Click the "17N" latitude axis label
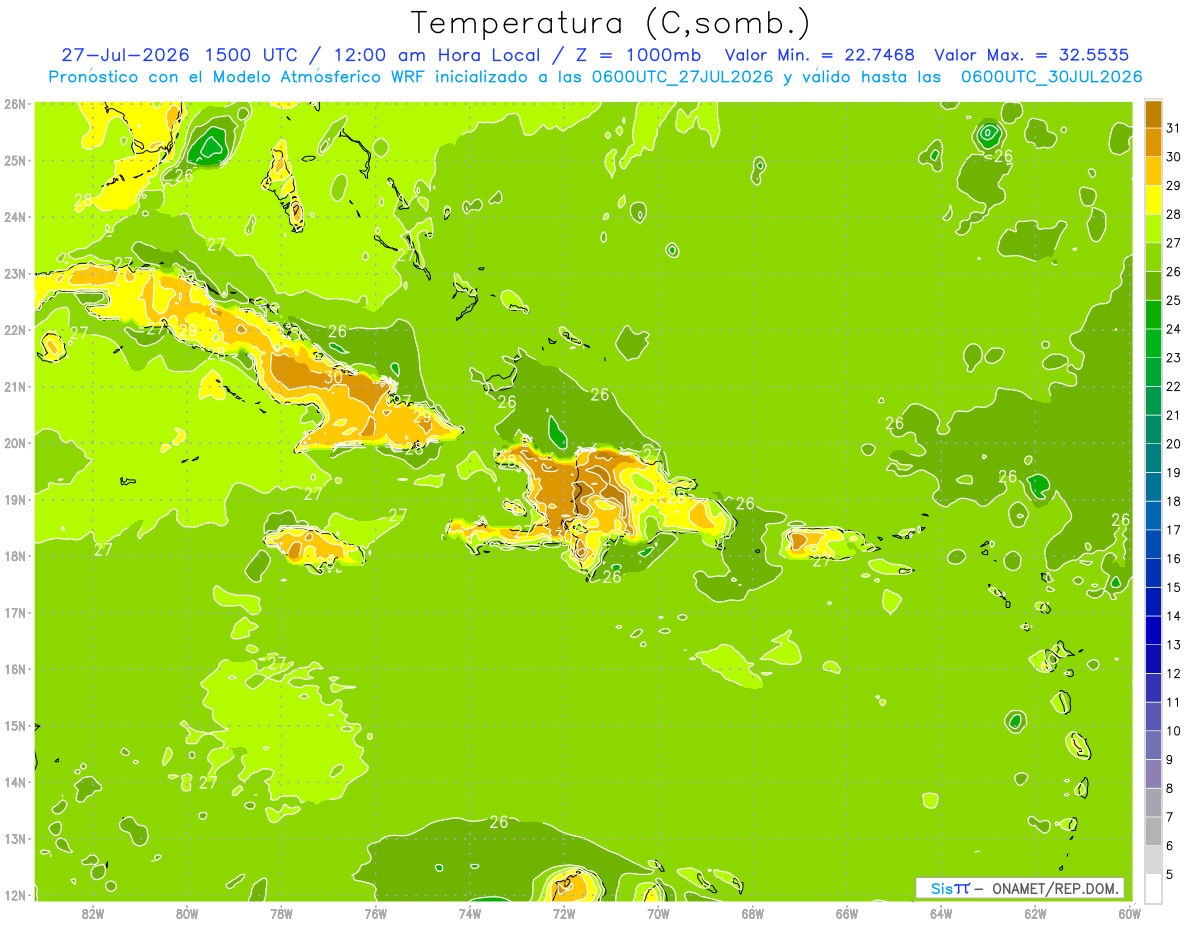Image resolution: width=1200 pixels, height=927 pixels. (15, 612)
